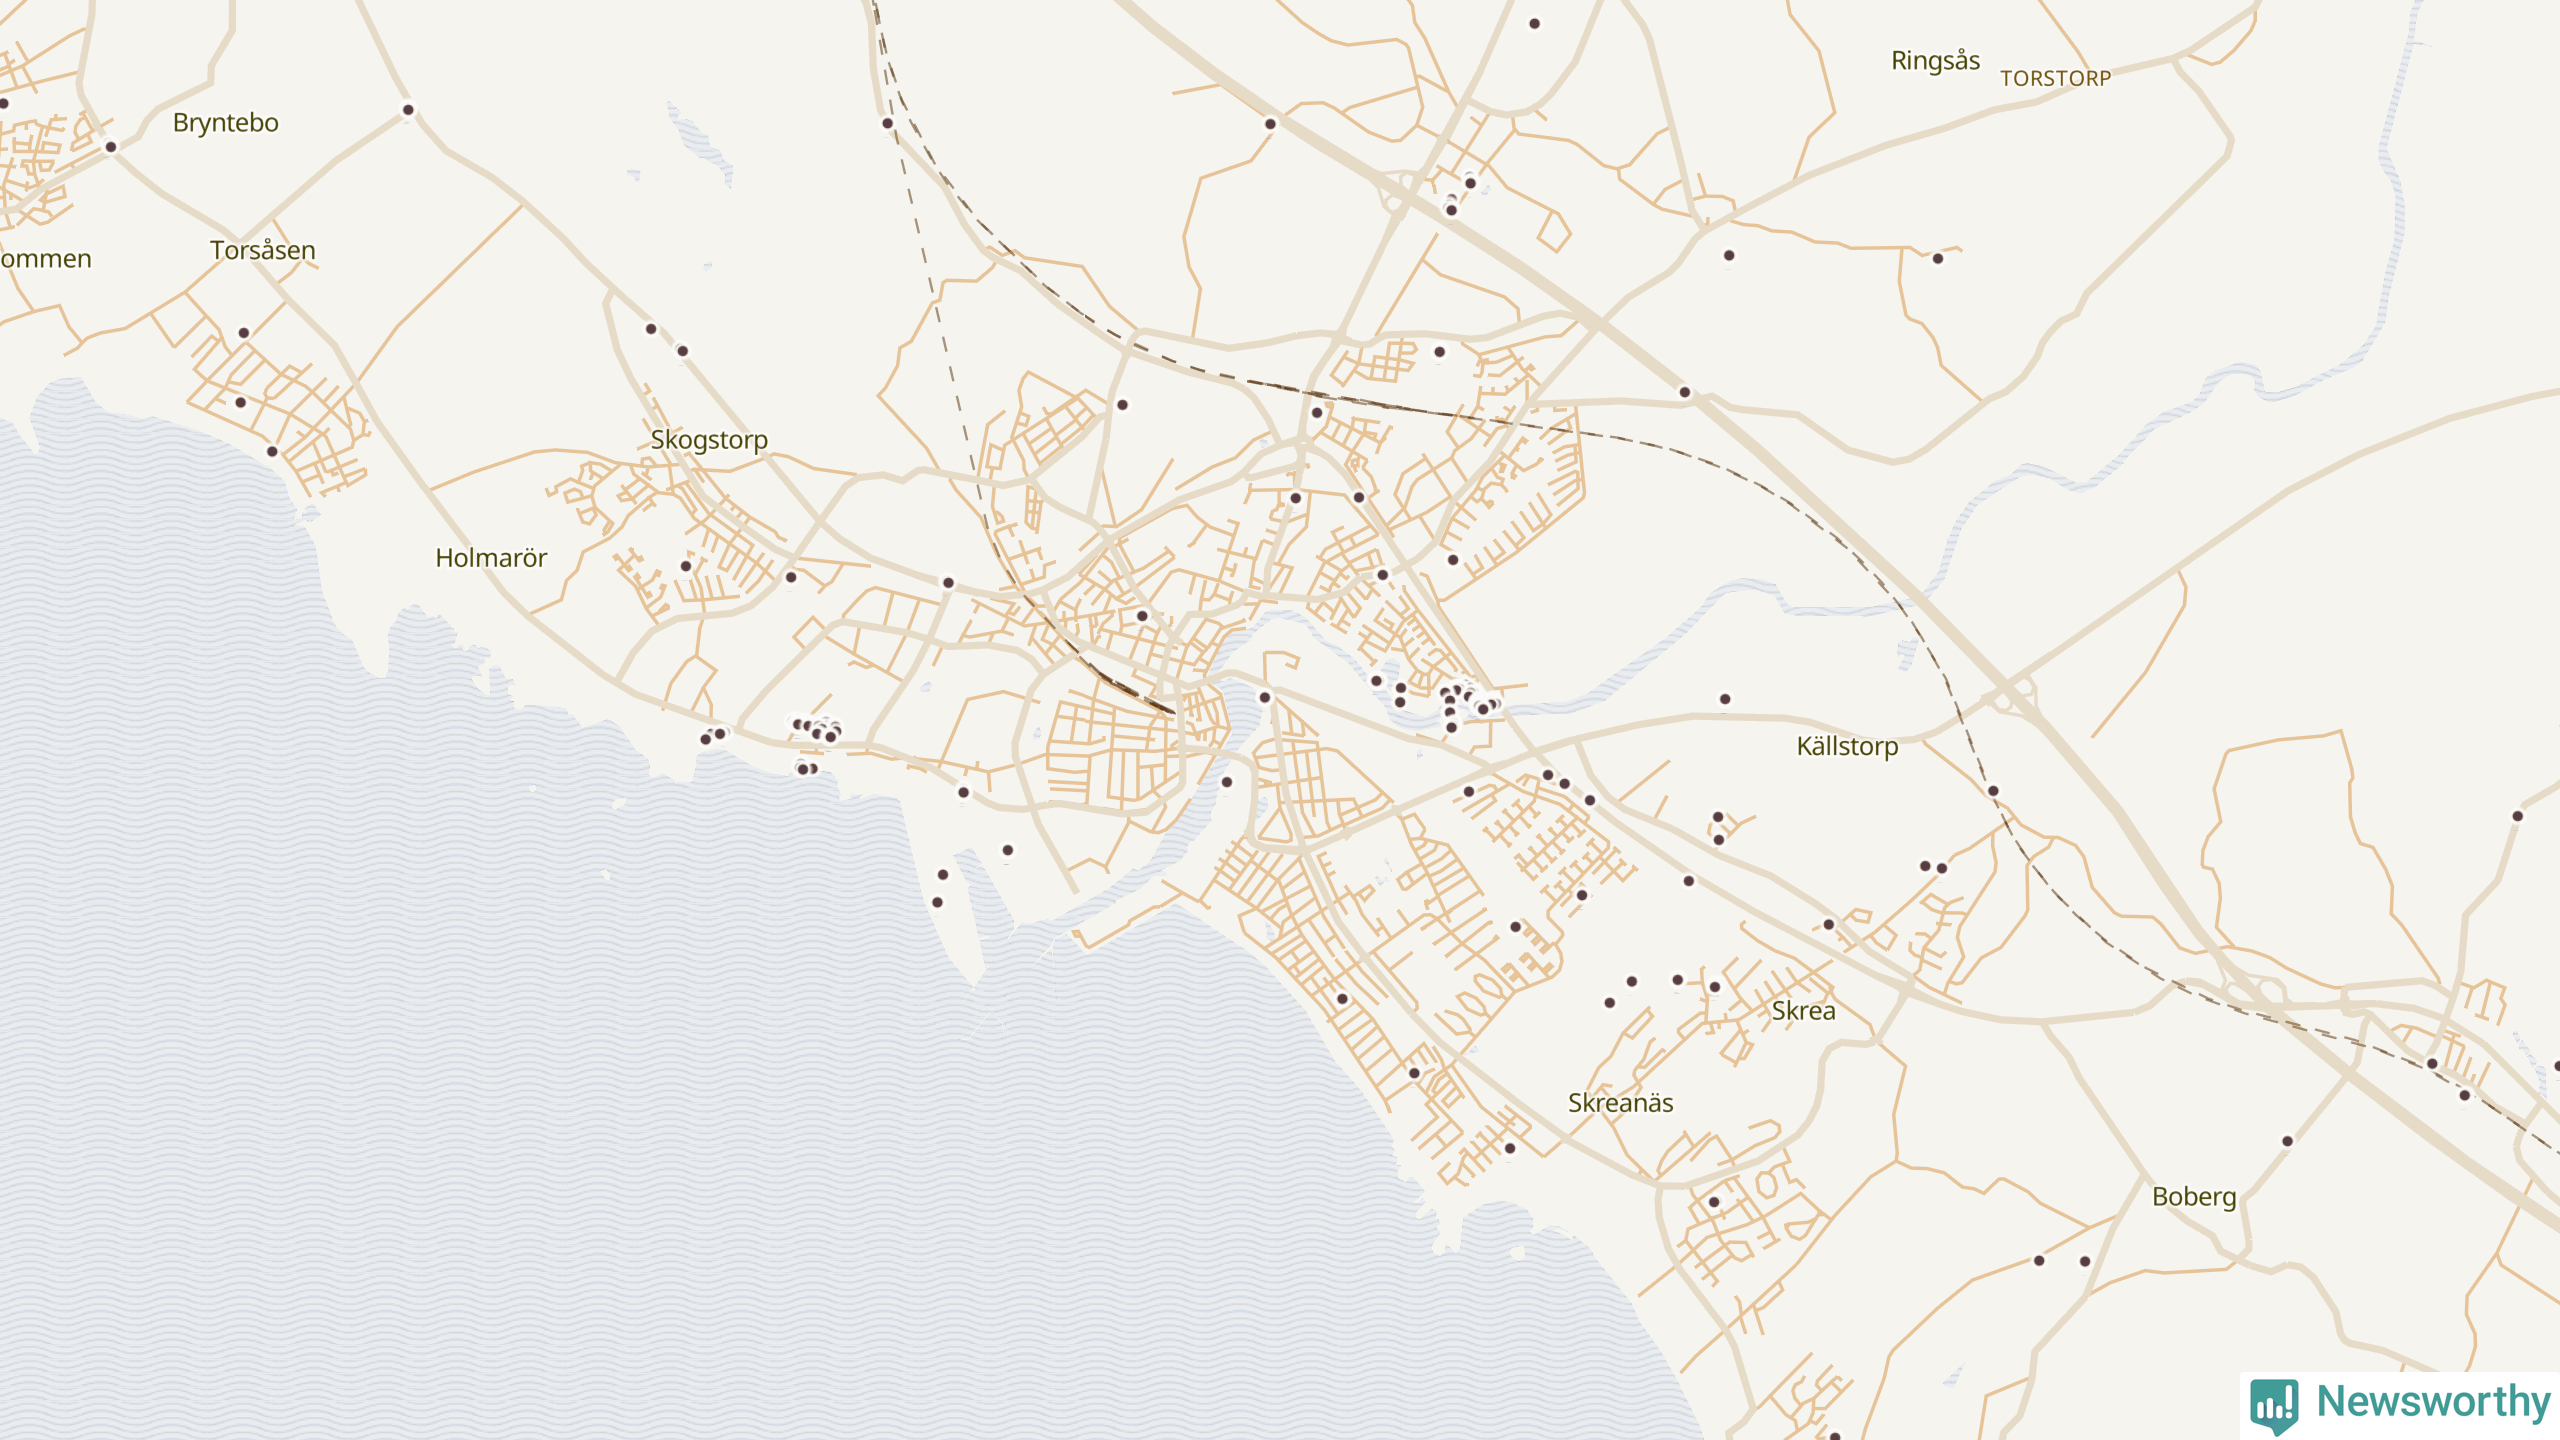The width and height of the screenshot is (2560, 1440).
Task: Click the Torsåsen place label
Action: click(263, 250)
